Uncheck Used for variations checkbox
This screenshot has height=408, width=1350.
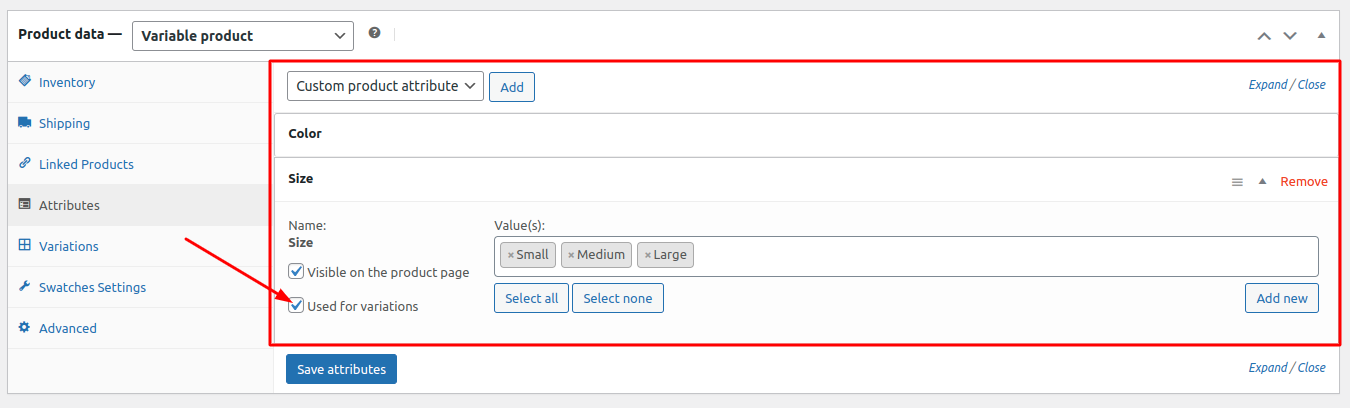point(296,305)
